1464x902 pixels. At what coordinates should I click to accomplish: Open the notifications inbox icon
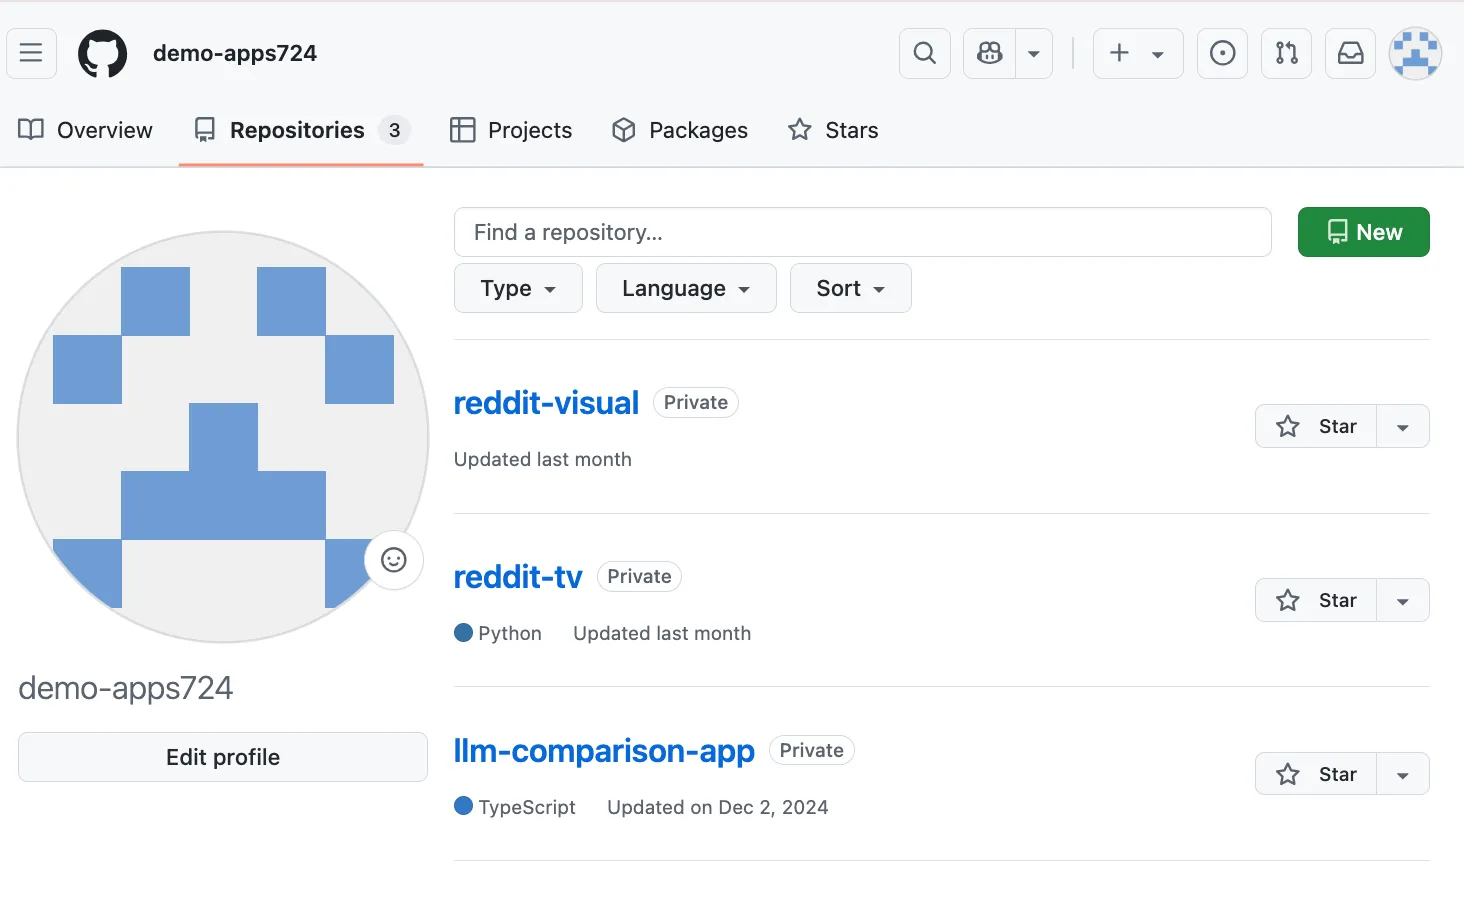(1350, 53)
